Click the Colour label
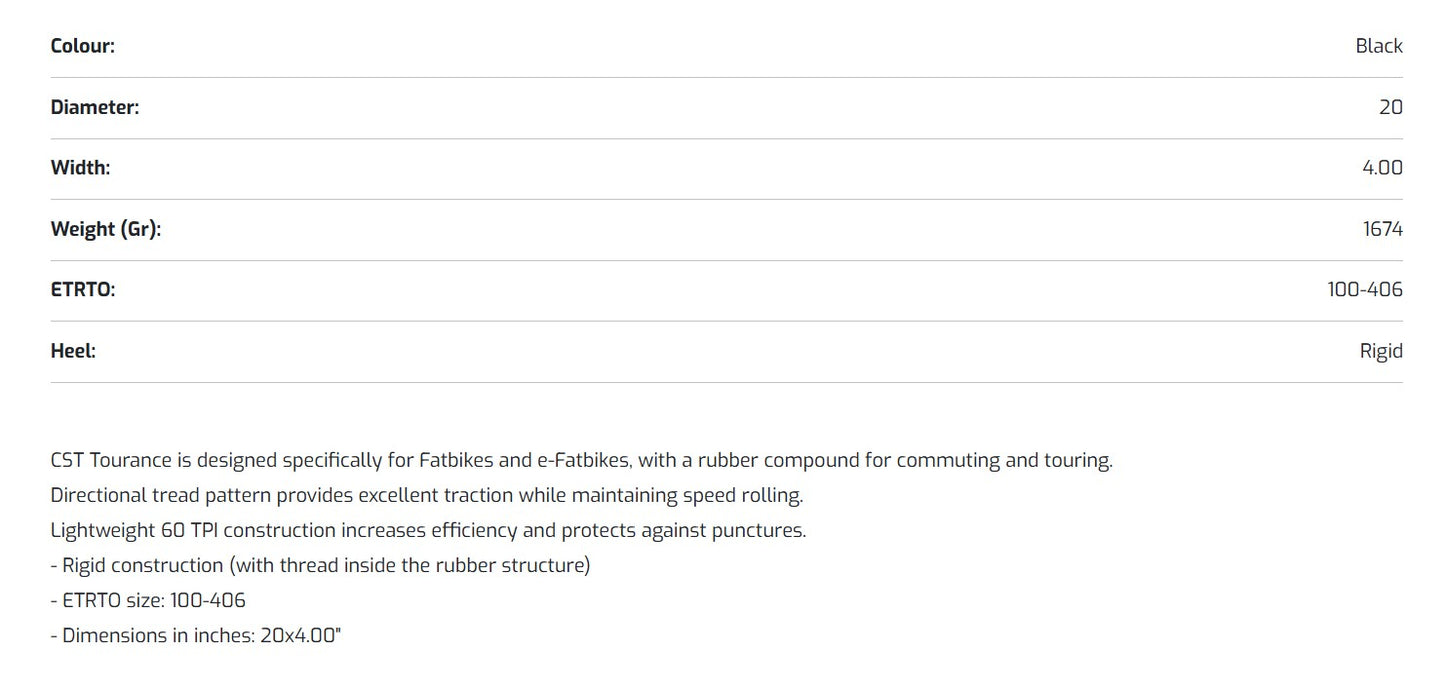 83,46
